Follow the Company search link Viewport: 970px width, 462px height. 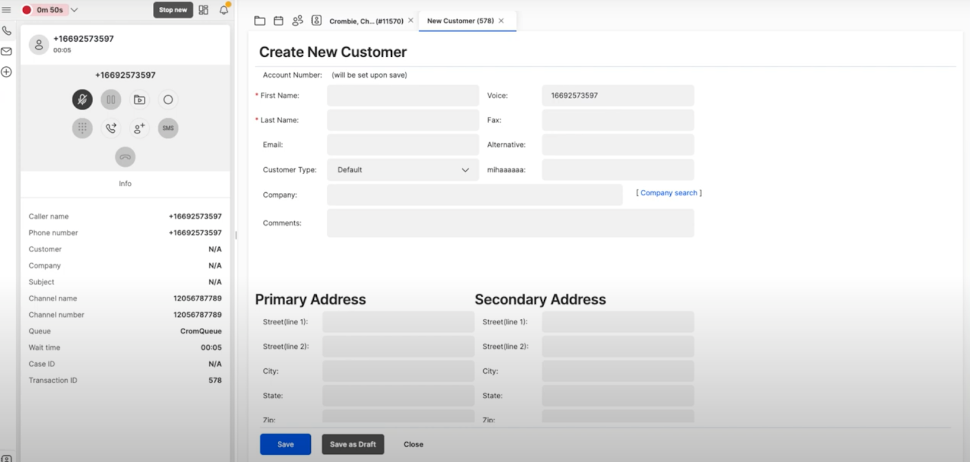668,193
